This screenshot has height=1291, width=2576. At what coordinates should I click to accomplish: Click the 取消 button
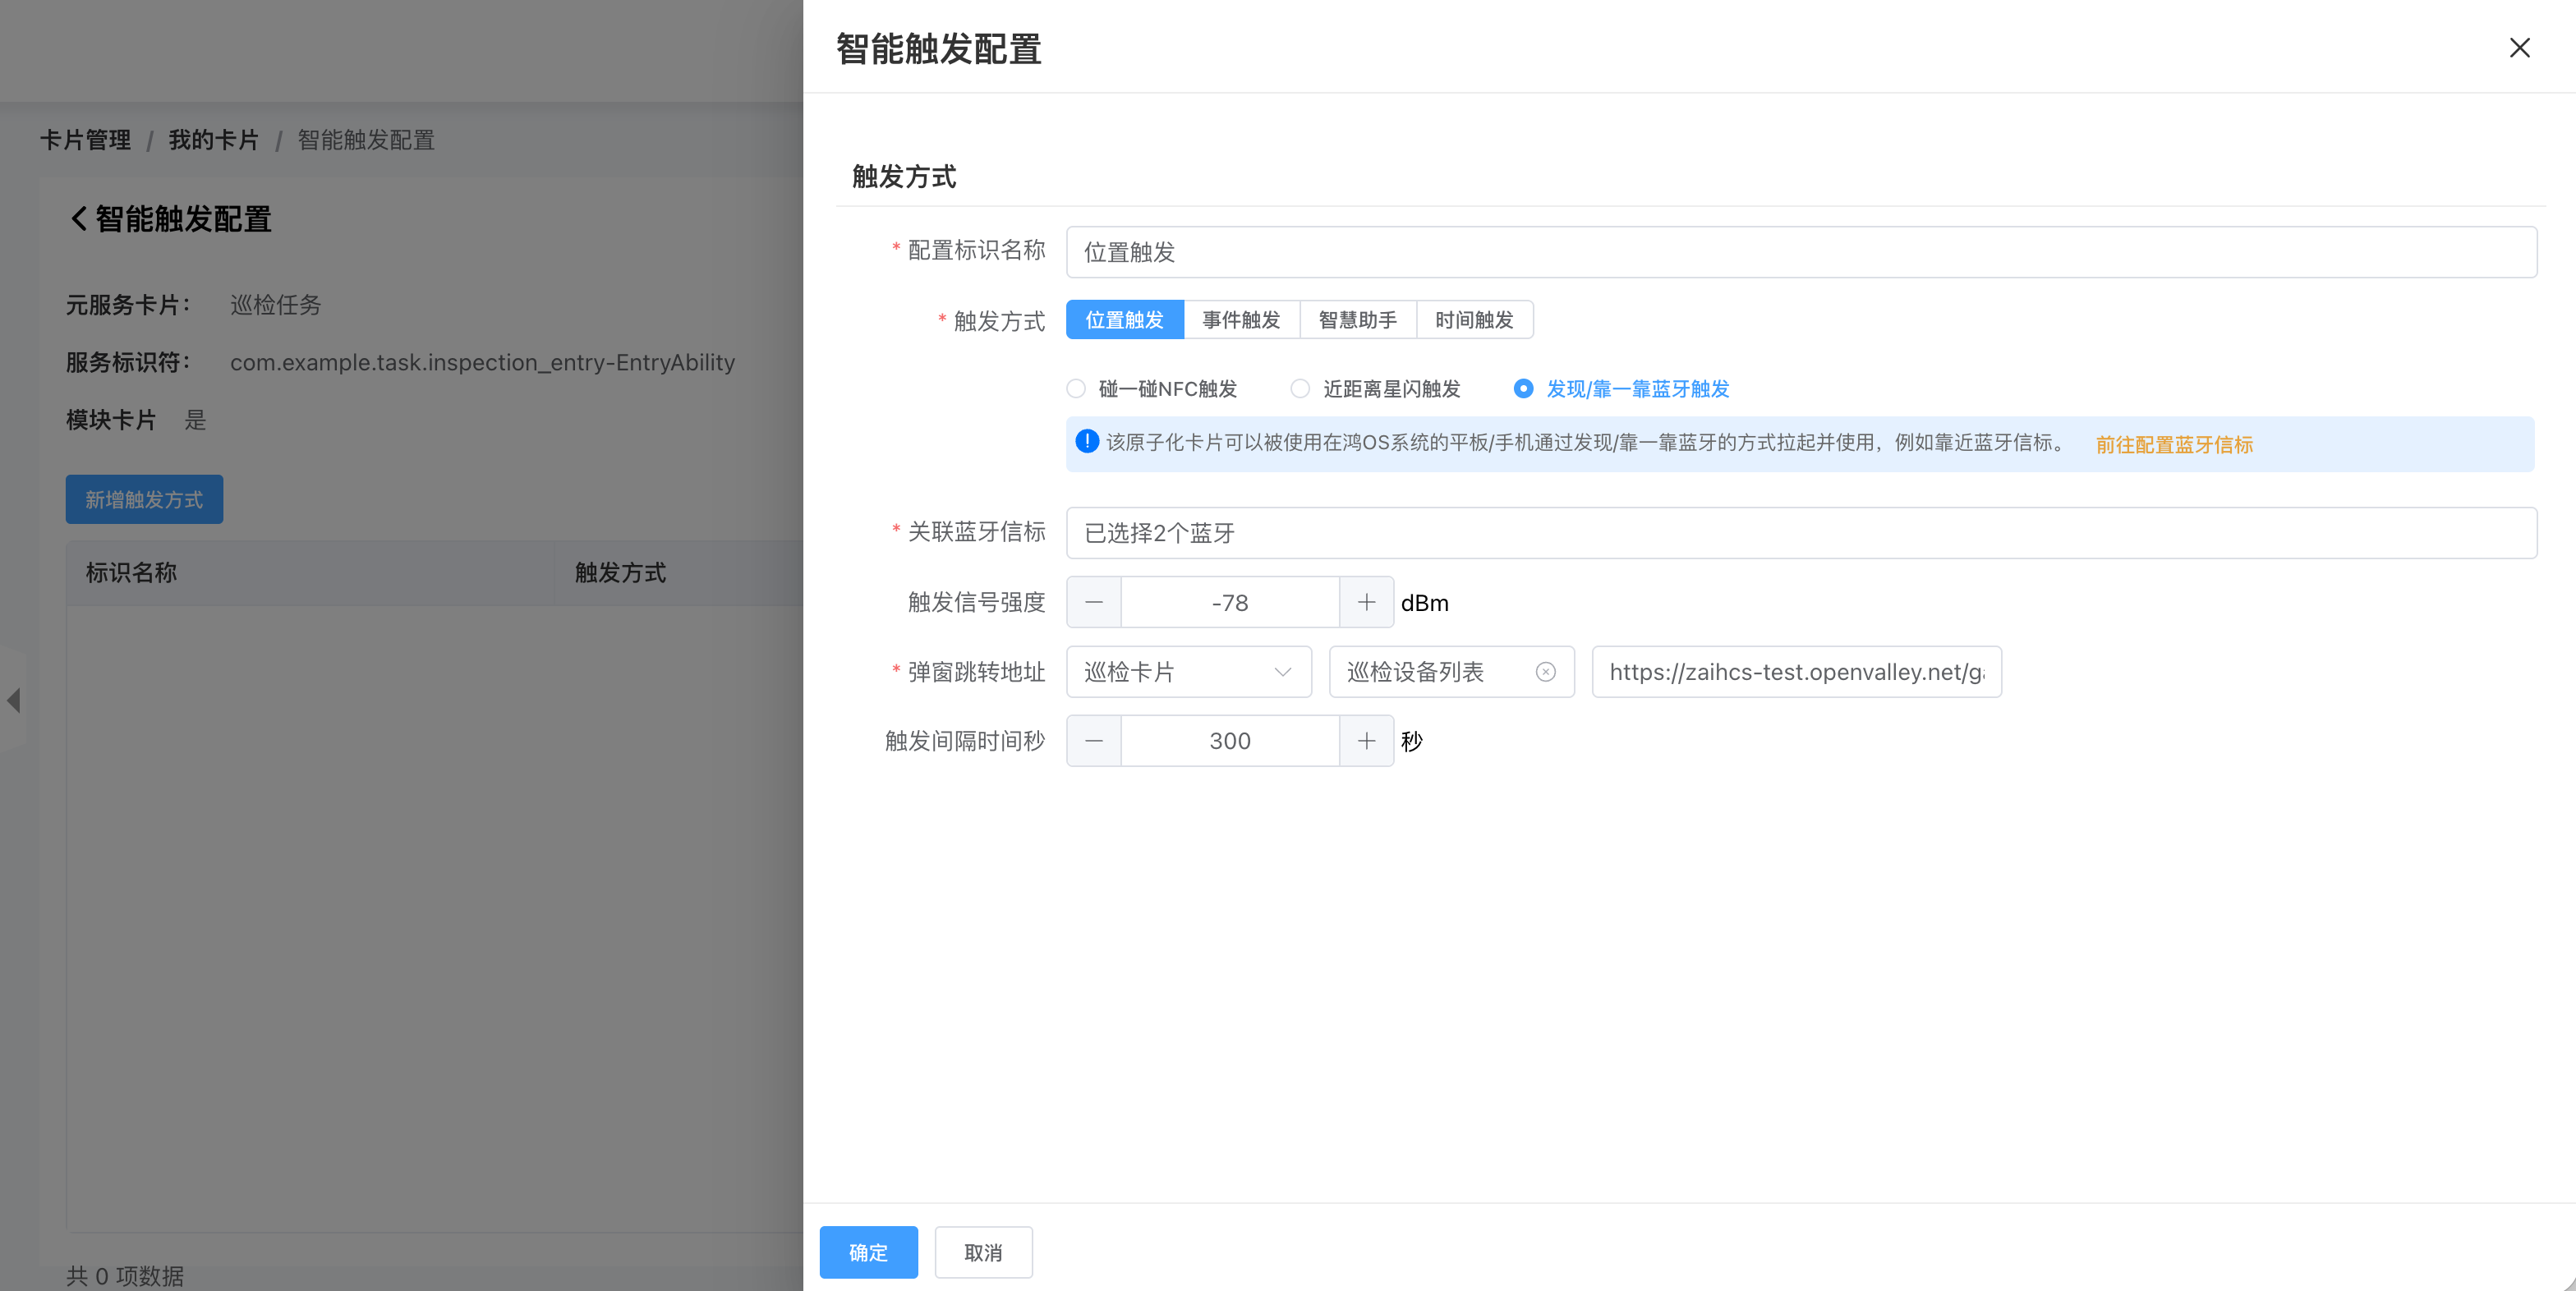[x=983, y=1252]
